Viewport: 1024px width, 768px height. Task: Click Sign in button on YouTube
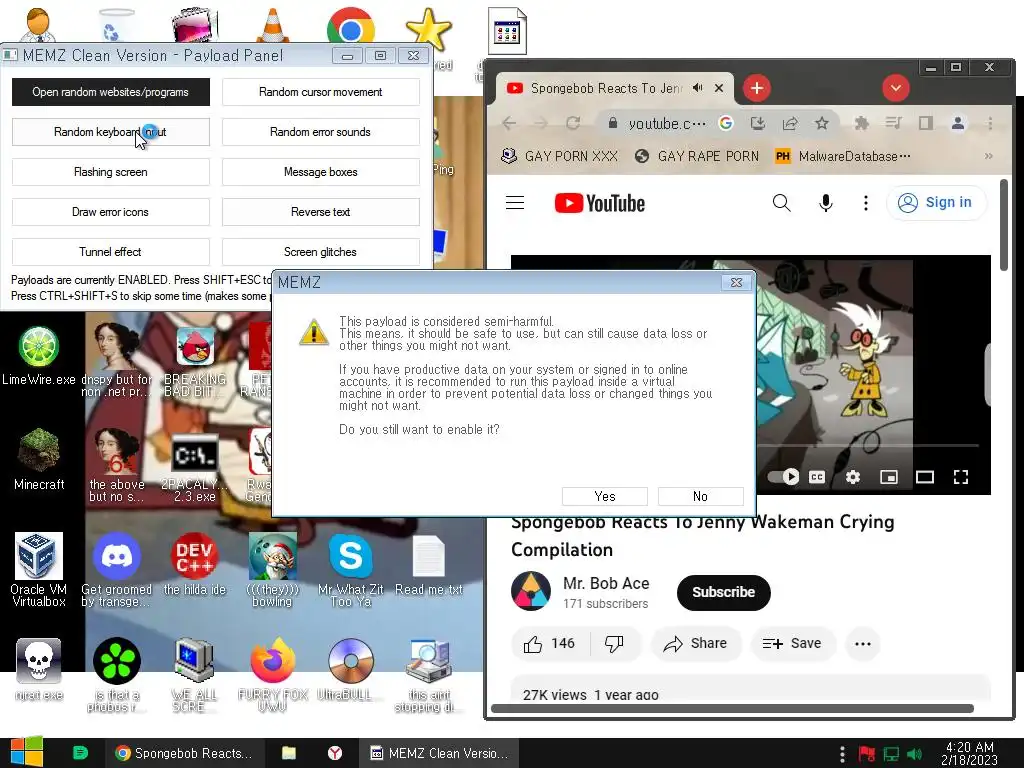pyautogui.click(x=936, y=202)
